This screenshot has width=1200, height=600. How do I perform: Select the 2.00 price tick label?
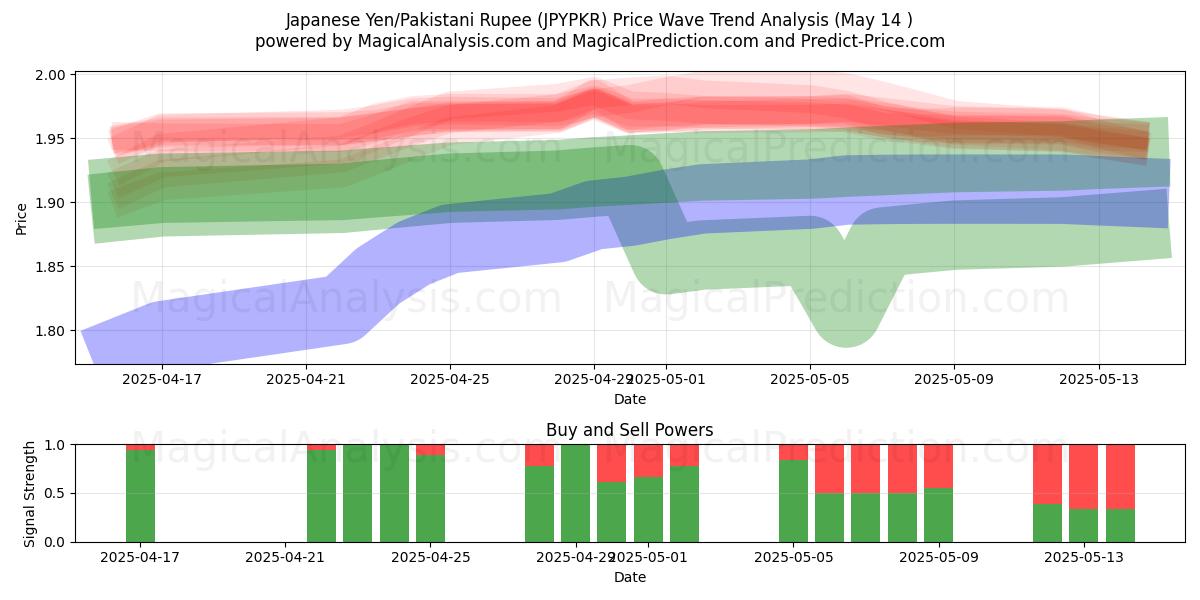pos(52,75)
